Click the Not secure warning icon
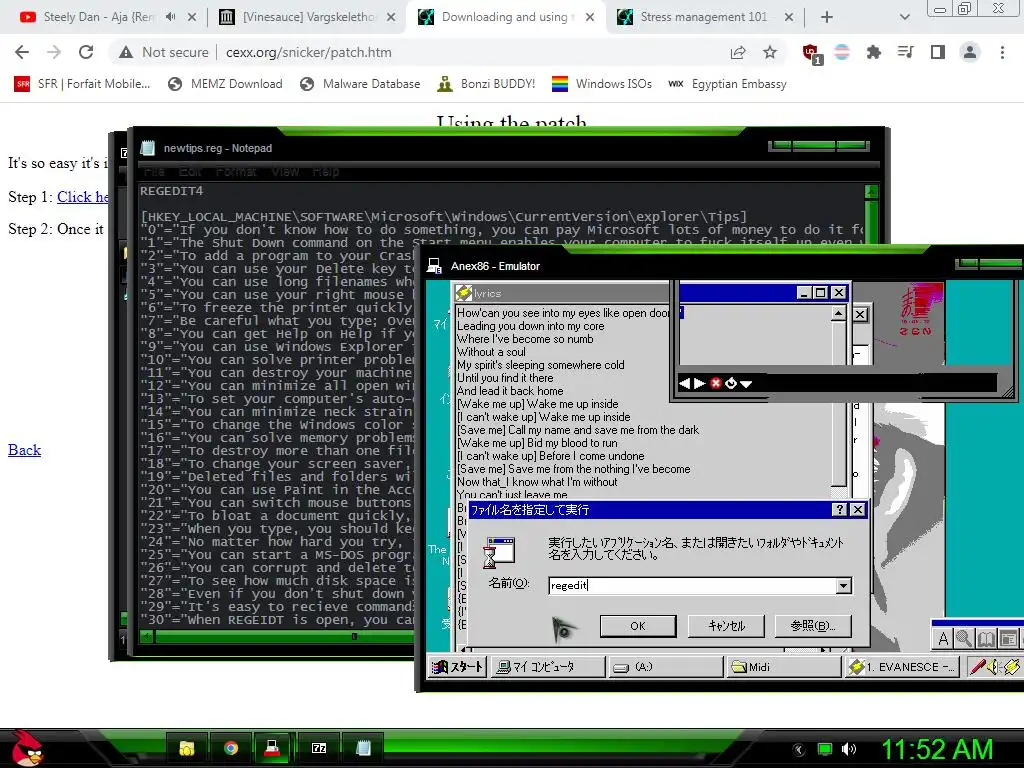Viewport: 1024px width, 768px height. point(126,52)
